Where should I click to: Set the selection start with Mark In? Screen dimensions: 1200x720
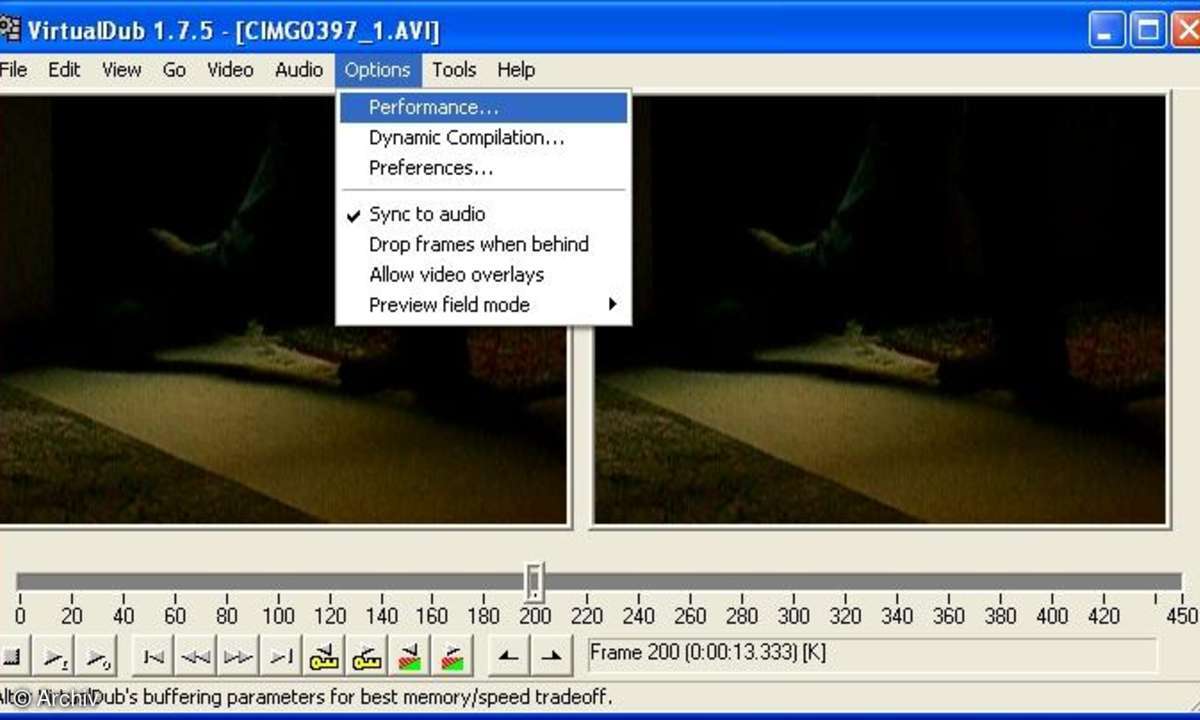(x=509, y=657)
